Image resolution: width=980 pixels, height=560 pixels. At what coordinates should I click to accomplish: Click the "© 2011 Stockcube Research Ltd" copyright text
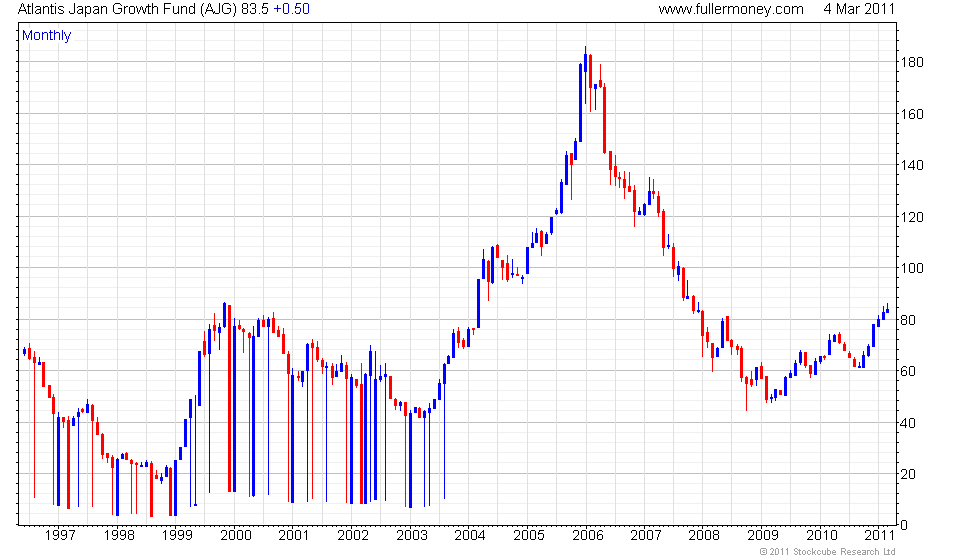[x=828, y=552]
